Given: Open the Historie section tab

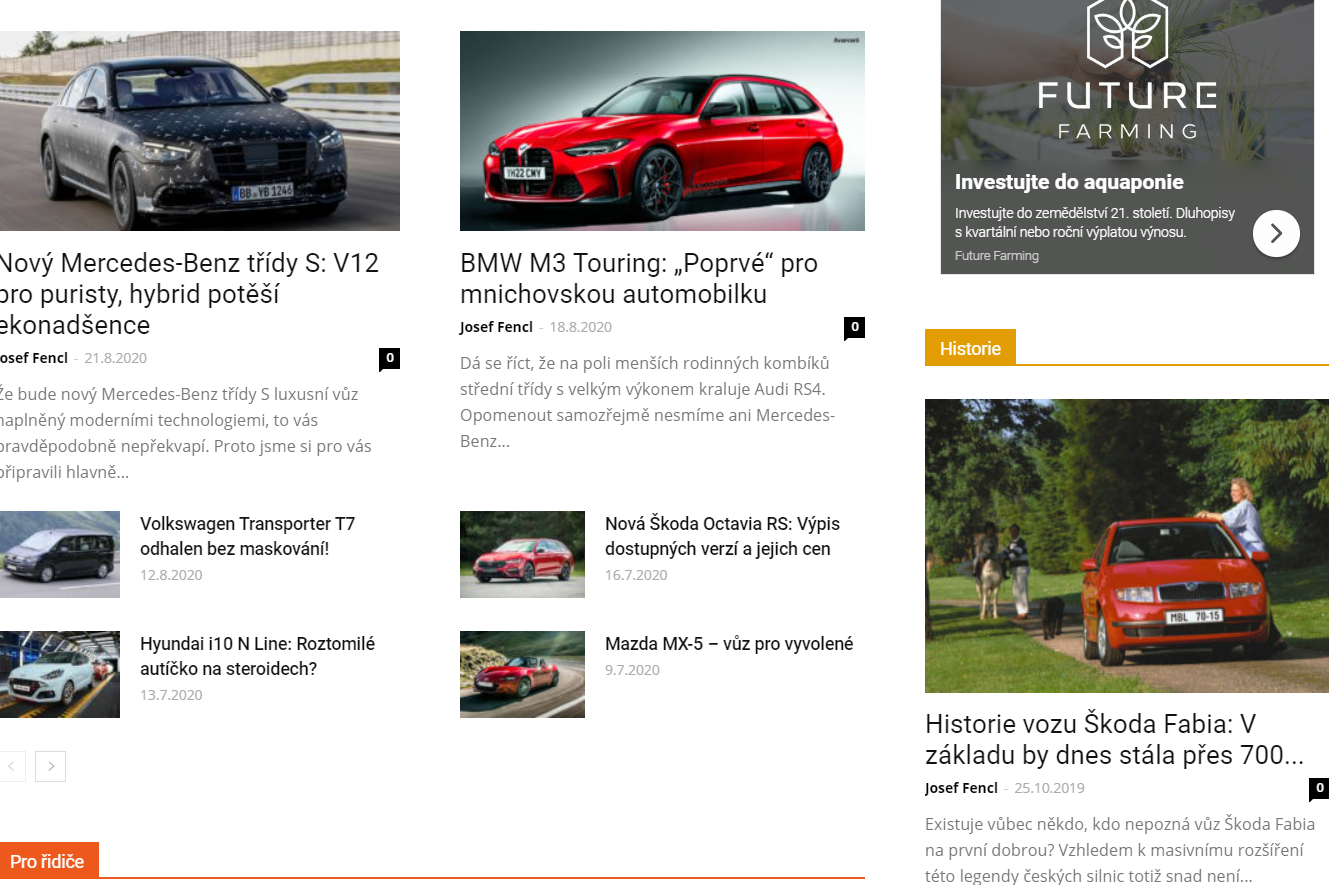Looking at the screenshot, I should coord(970,348).
